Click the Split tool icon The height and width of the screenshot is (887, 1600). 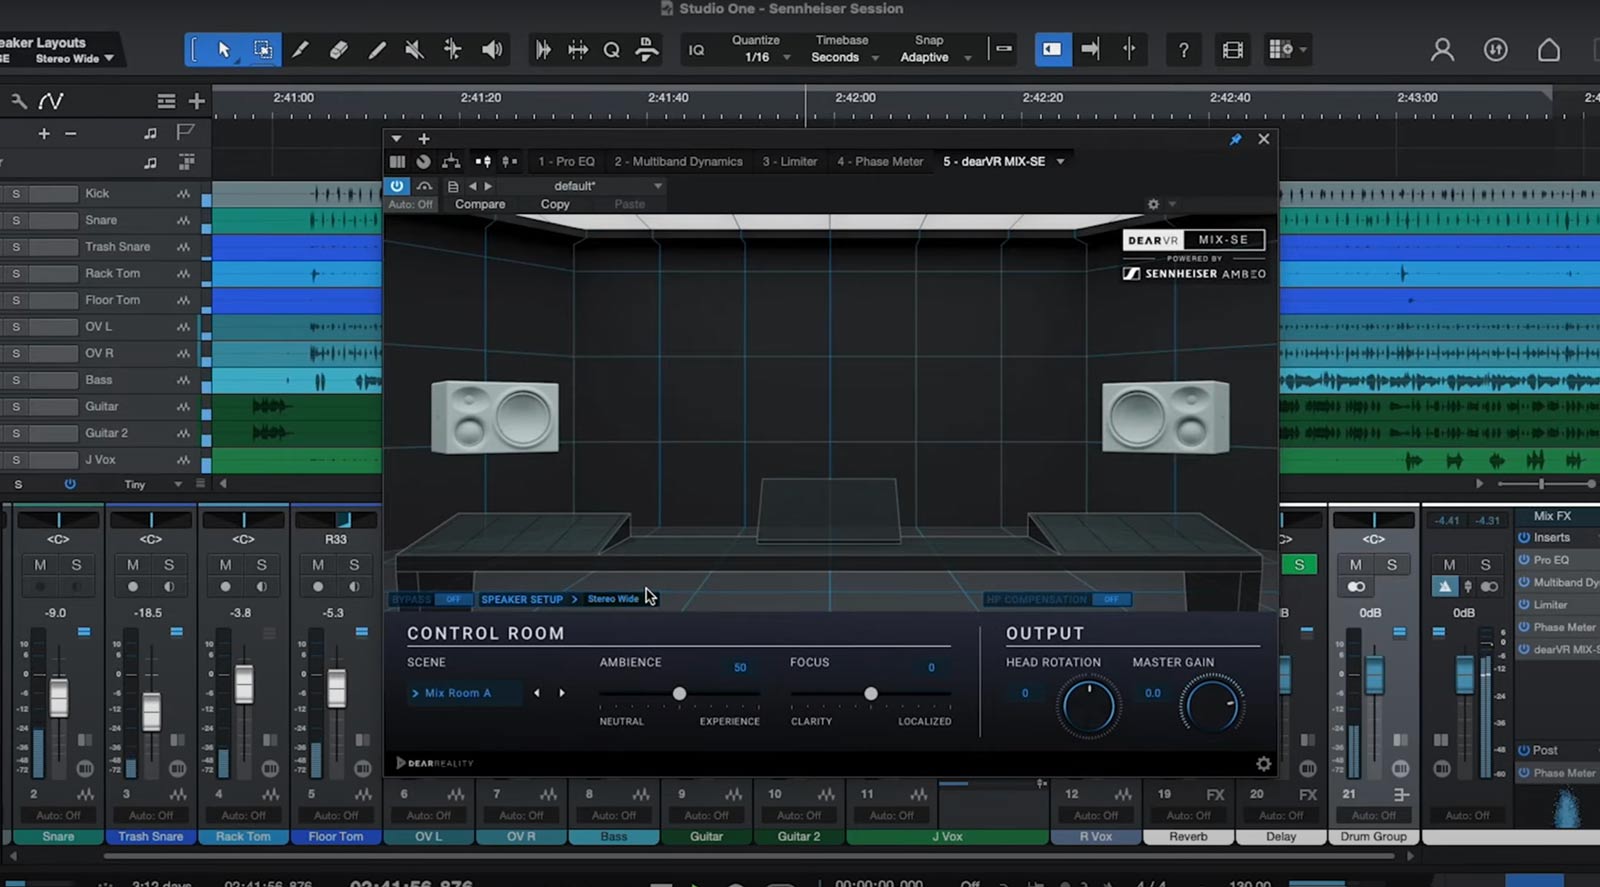tap(300, 50)
